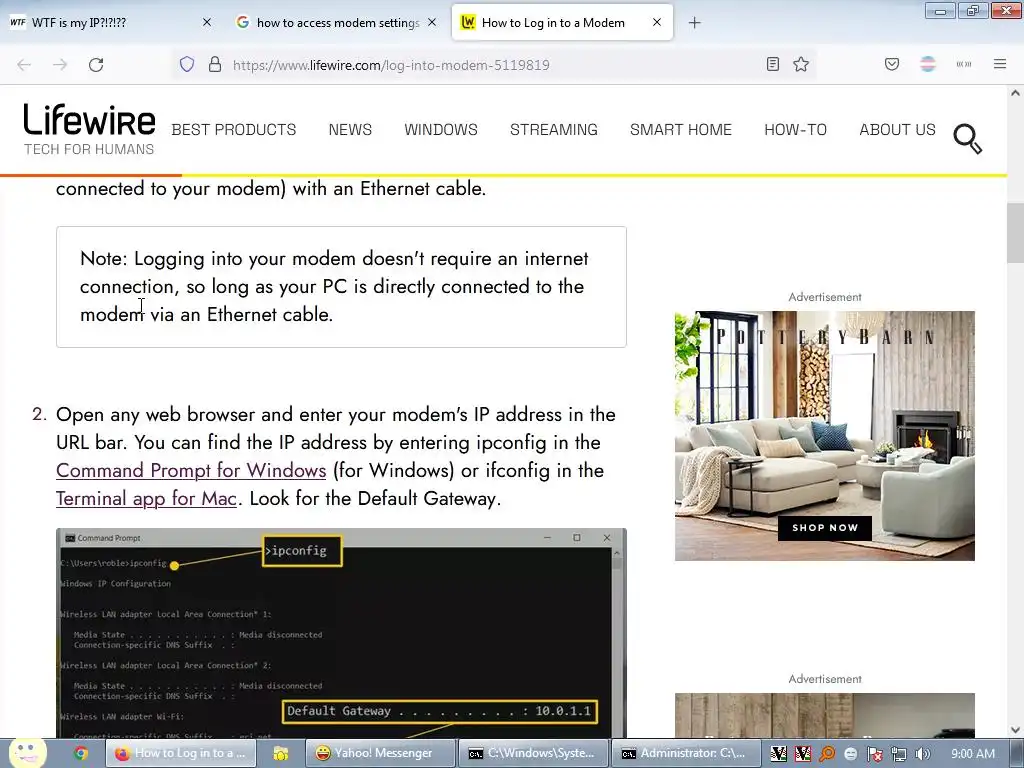Go forward with the browser forward arrow
1024x768 pixels.
(60, 65)
